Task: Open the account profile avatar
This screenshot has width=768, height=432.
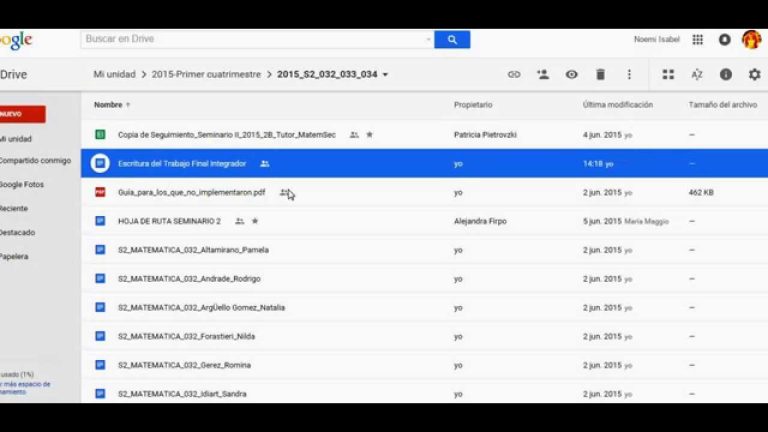Action: [751, 40]
